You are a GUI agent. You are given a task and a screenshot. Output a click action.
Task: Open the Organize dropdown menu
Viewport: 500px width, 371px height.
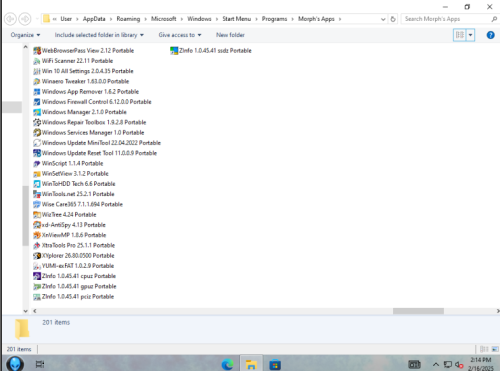[x=25, y=35]
